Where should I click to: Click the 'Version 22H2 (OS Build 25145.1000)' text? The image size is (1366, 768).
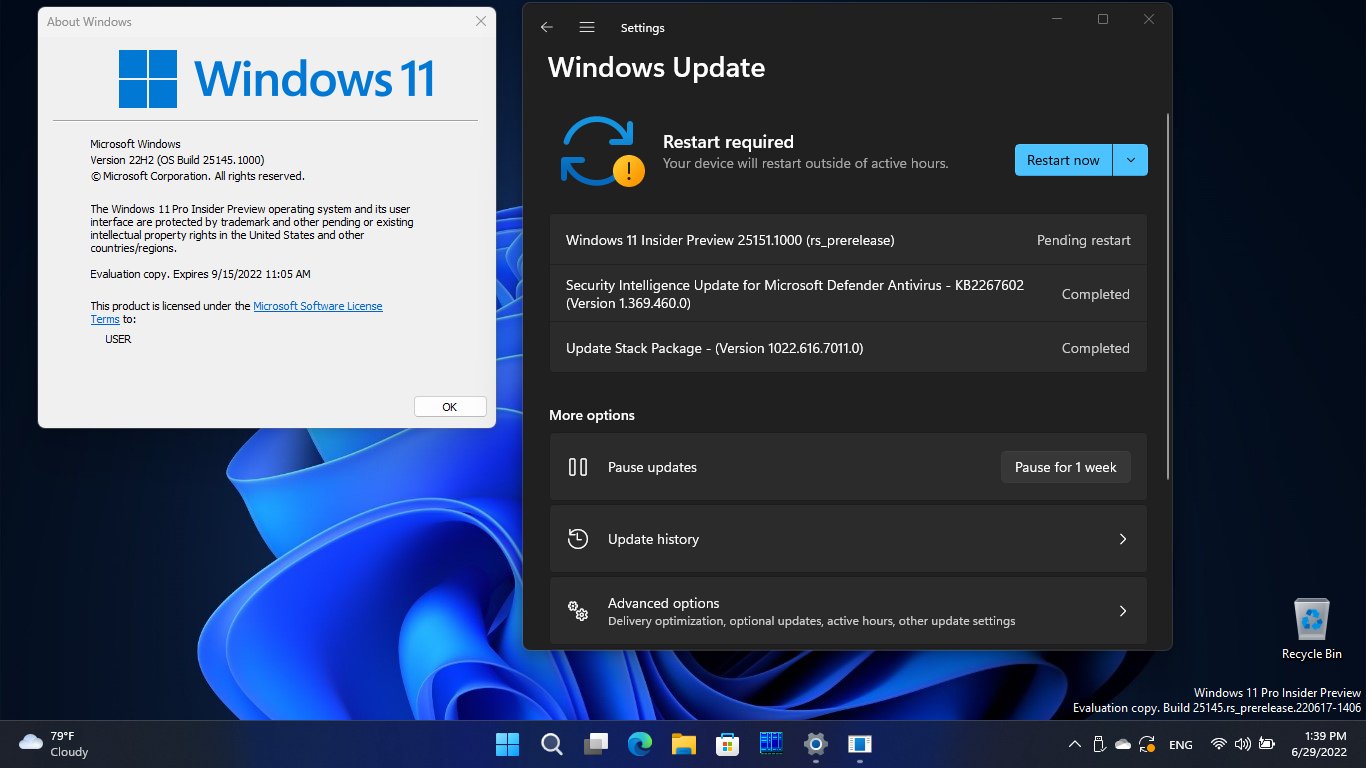(178, 160)
